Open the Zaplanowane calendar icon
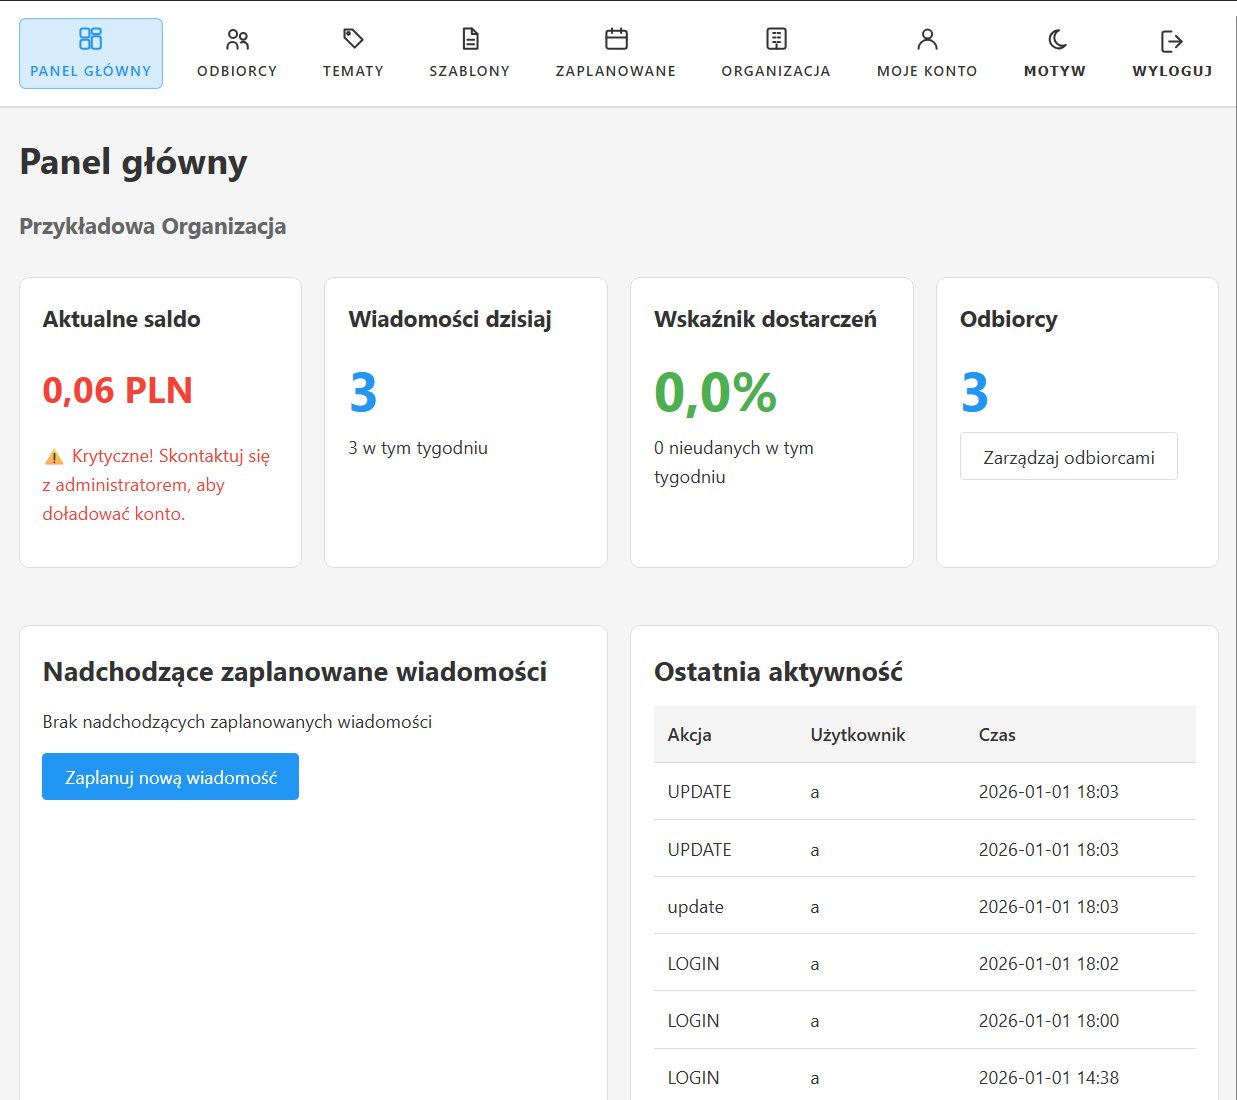 [615, 38]
